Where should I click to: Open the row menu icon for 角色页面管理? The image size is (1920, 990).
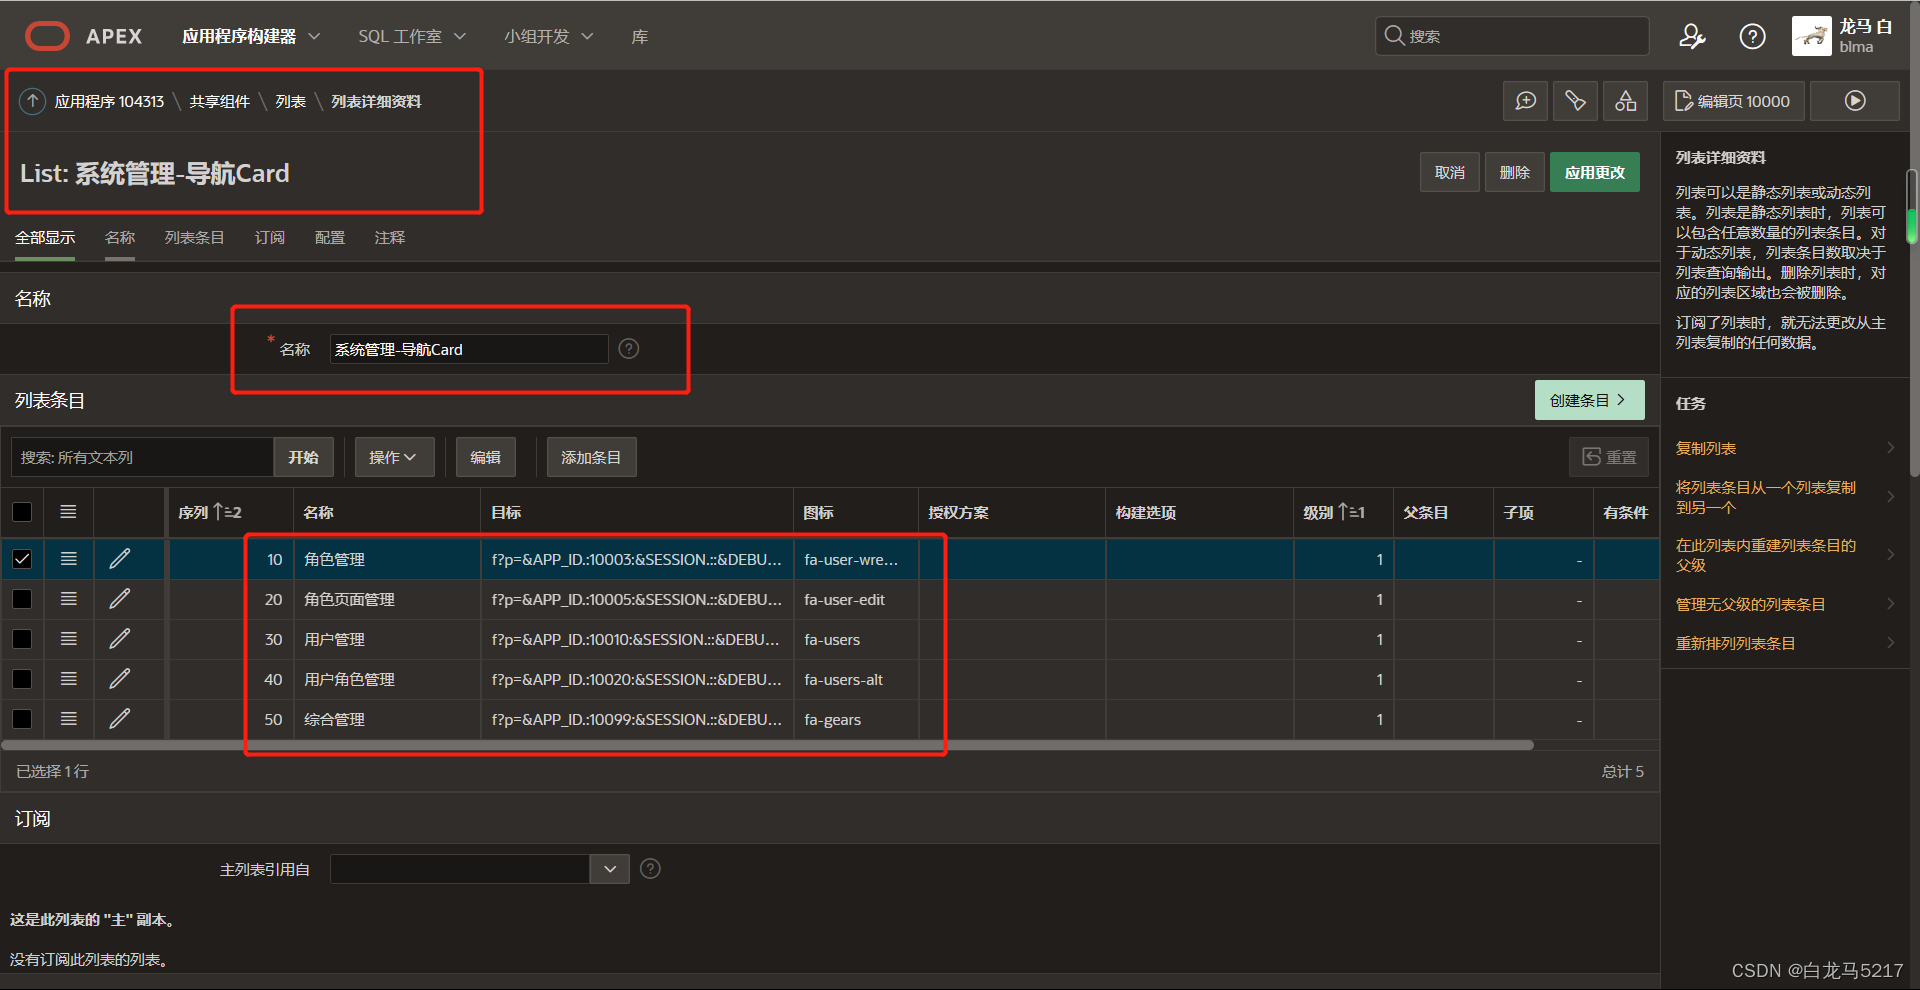pos(68,599)
